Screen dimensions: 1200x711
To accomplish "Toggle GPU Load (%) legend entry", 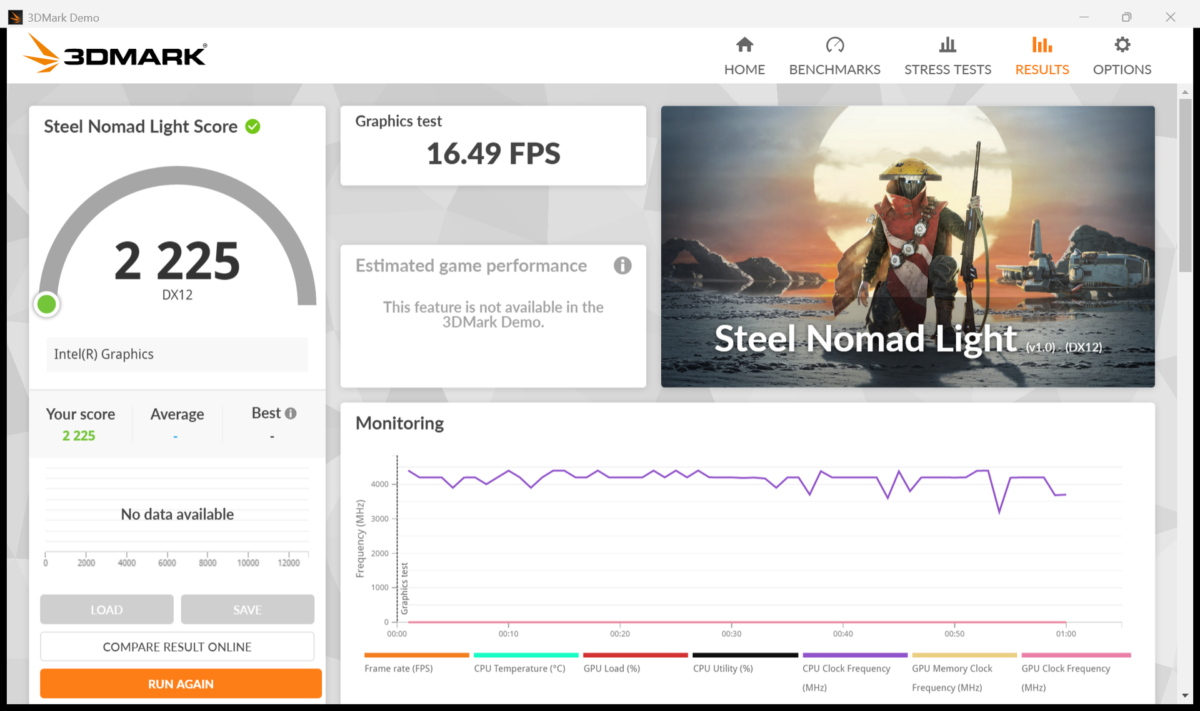I will tap(635, 662).
